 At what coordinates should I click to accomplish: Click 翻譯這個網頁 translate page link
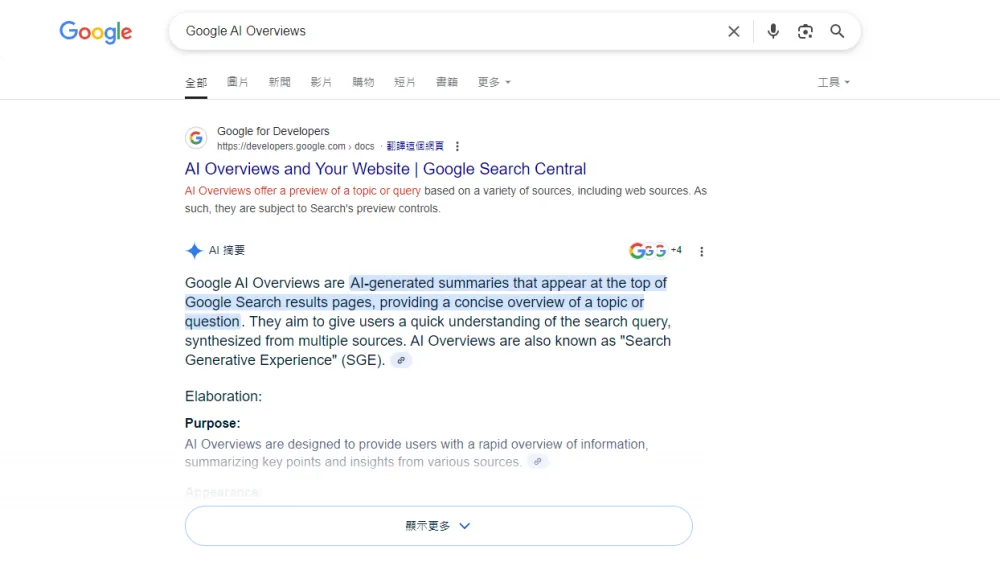coord(415,146)
